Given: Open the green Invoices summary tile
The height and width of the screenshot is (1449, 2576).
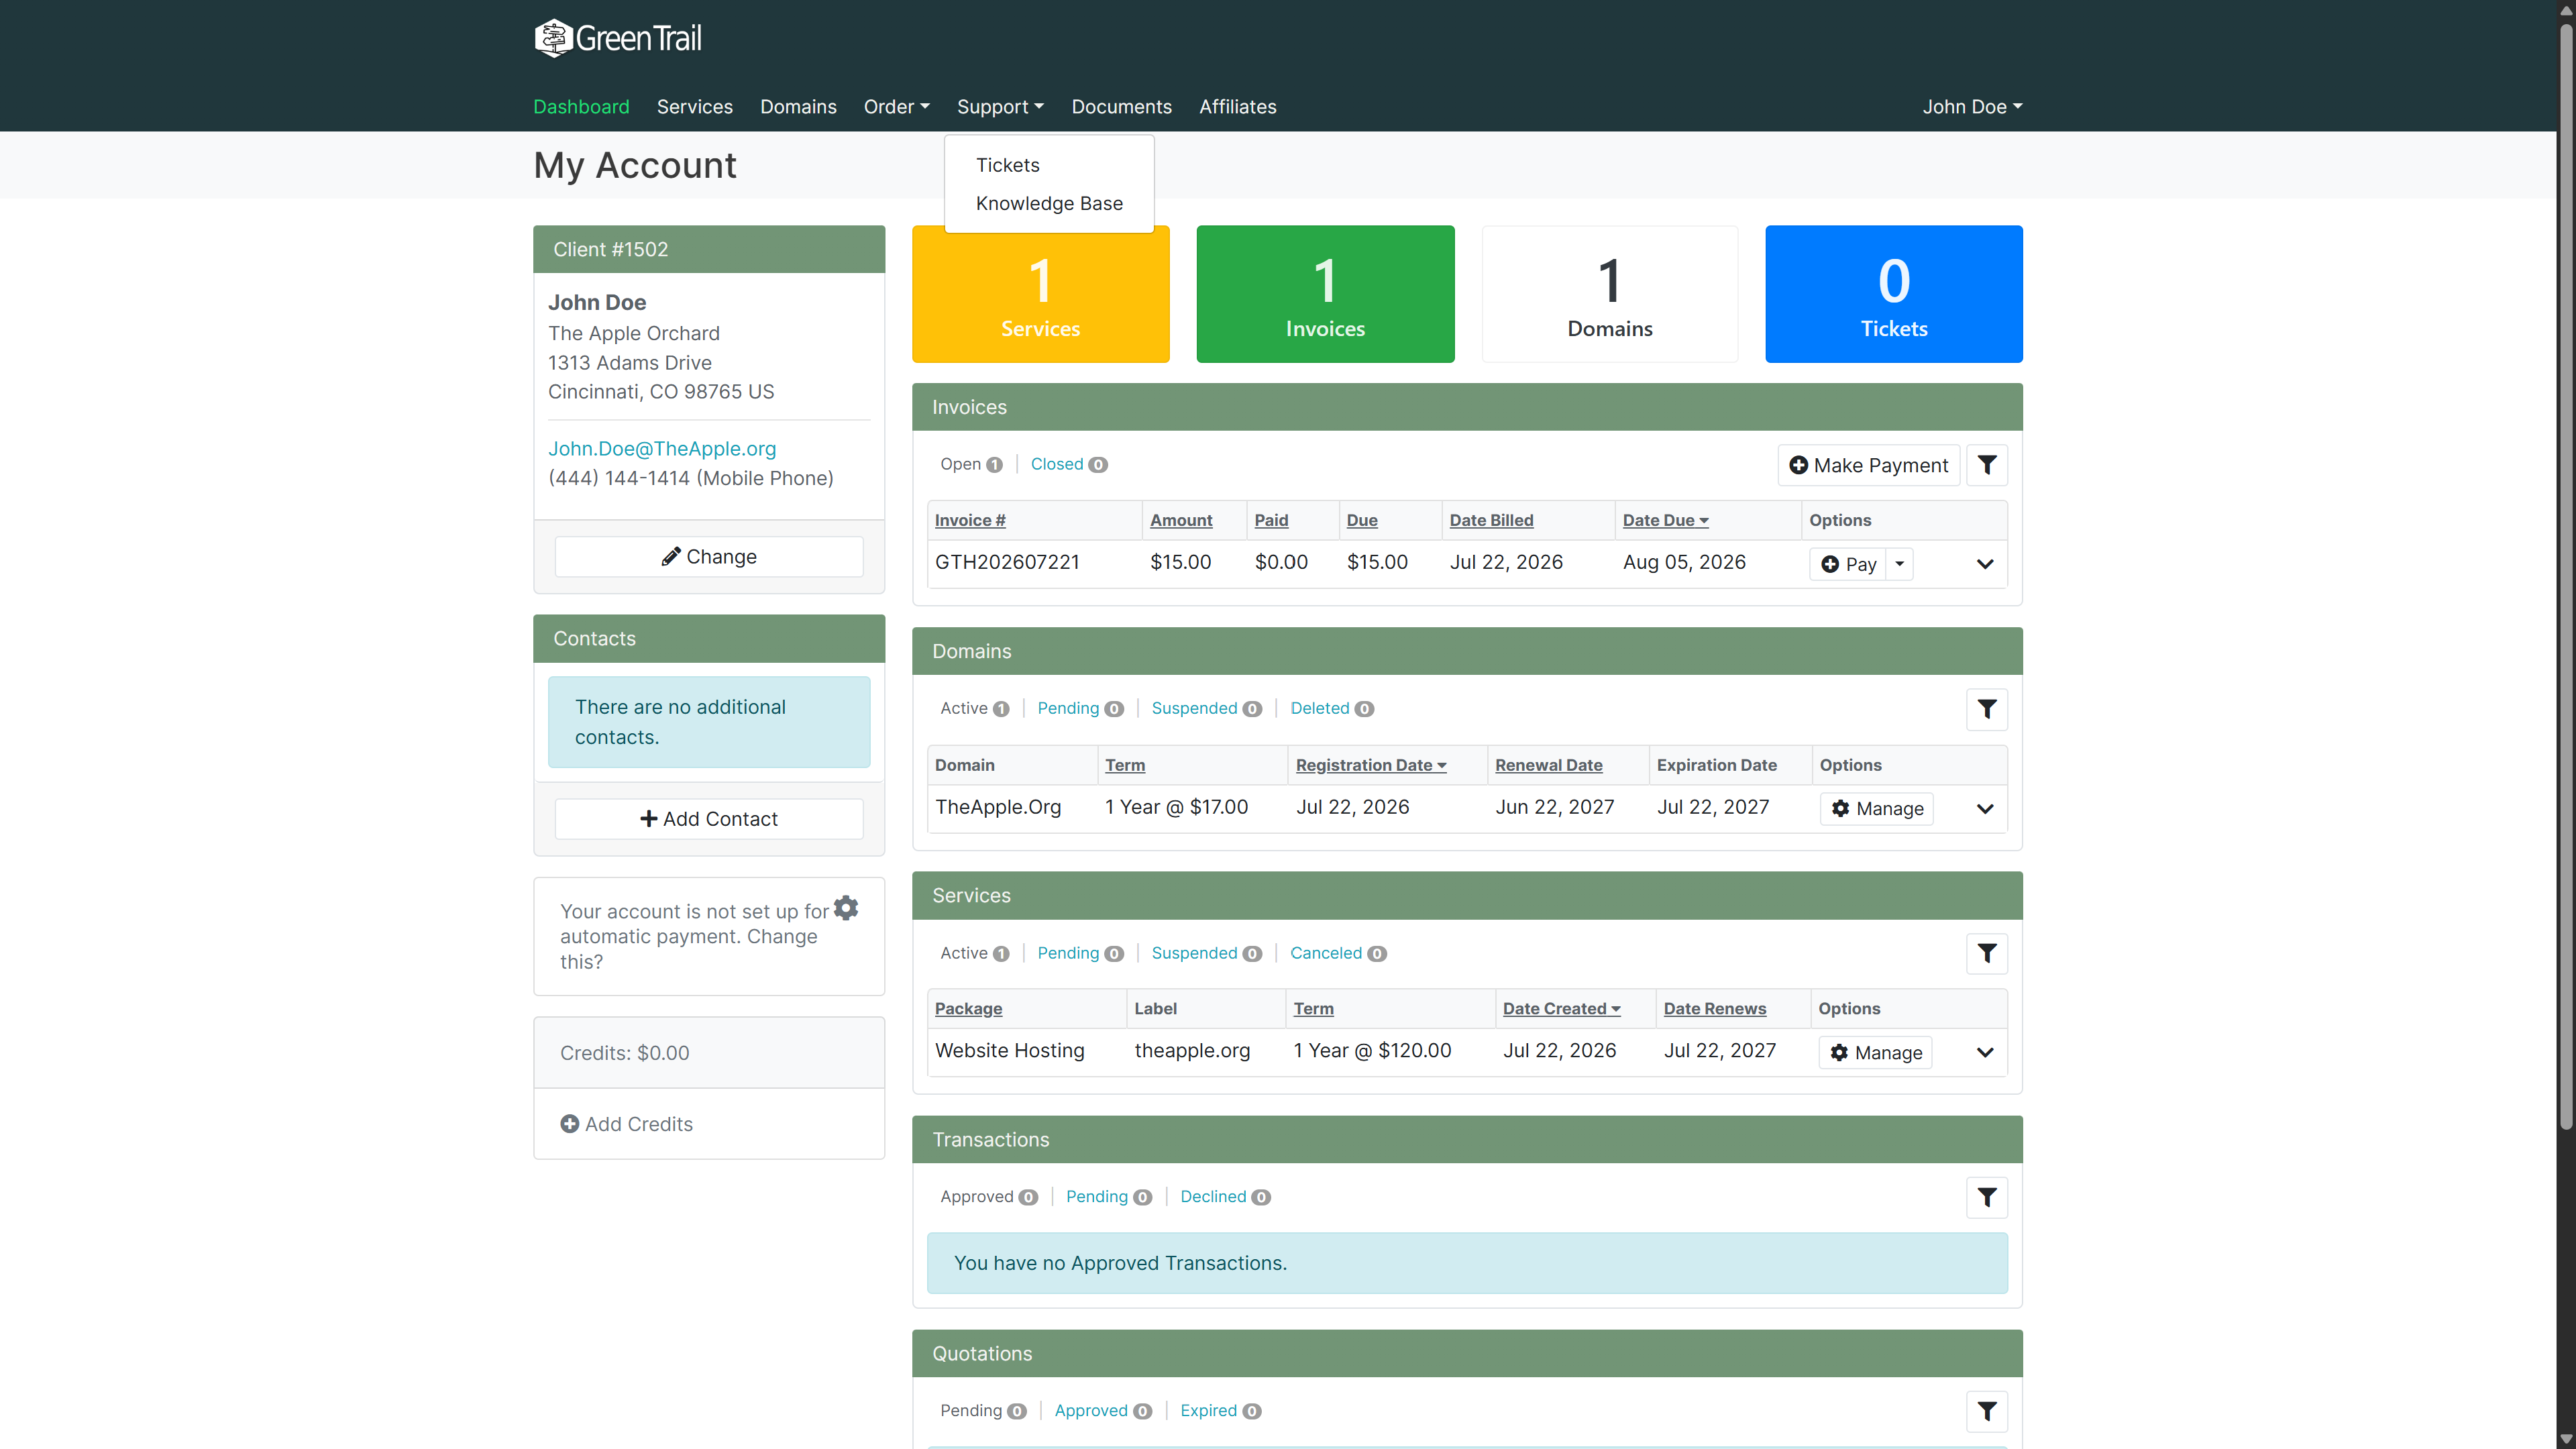Looking at the screenshot, I should (1325, 294).
